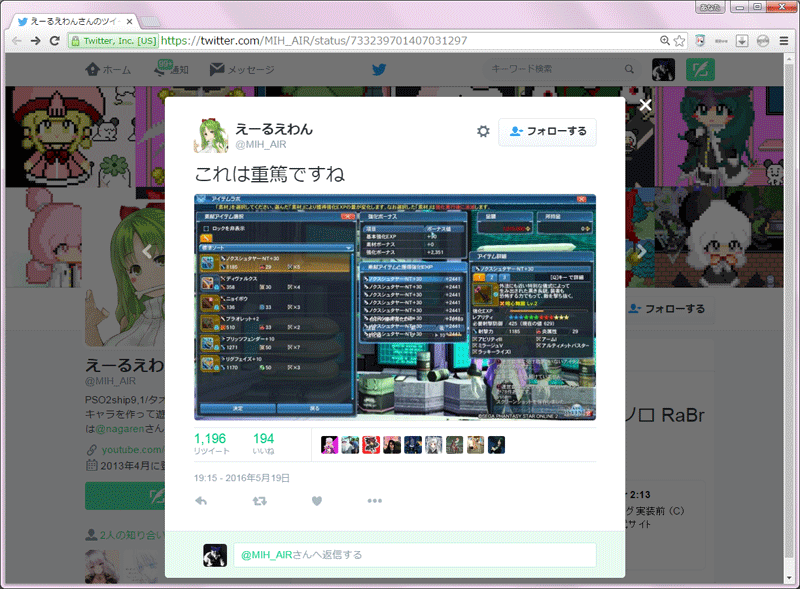Bookmark this page with the star icon
800x589 pixels.
pos(679,41)
